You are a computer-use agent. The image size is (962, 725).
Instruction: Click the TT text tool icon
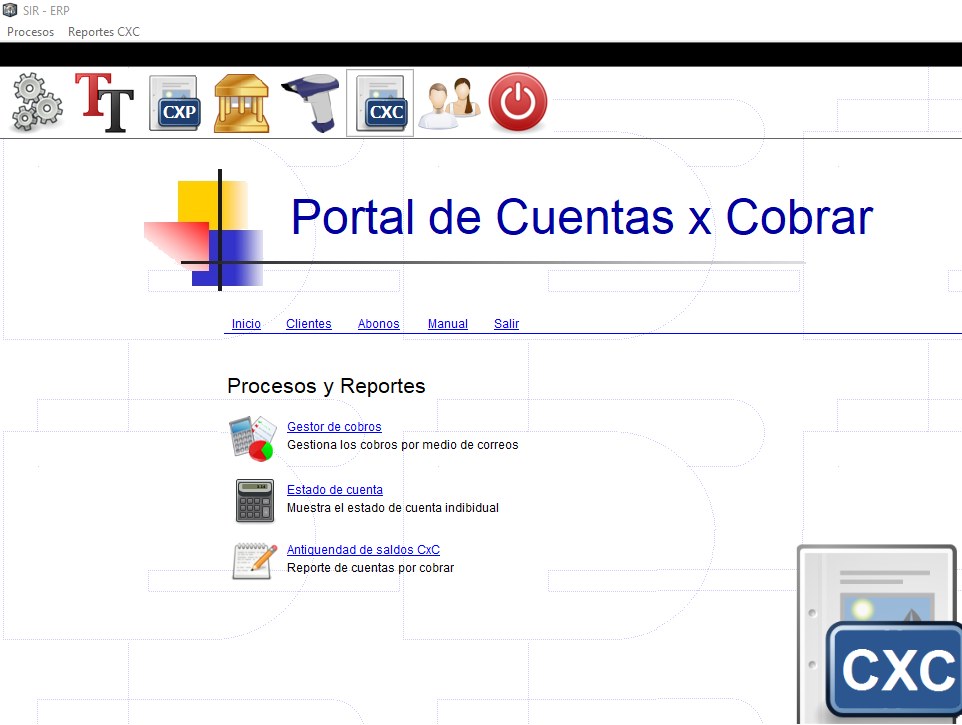(x=104, y=100)
